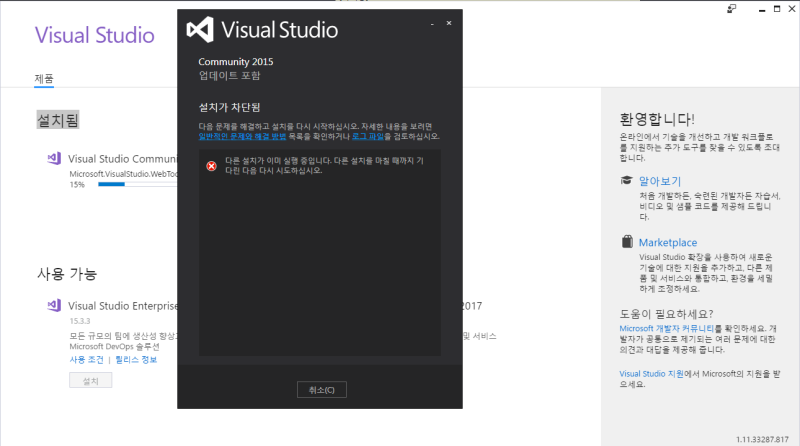This screenshot has height=446, width=800.
Task: Open the Marketplace link
Action: 668,242
